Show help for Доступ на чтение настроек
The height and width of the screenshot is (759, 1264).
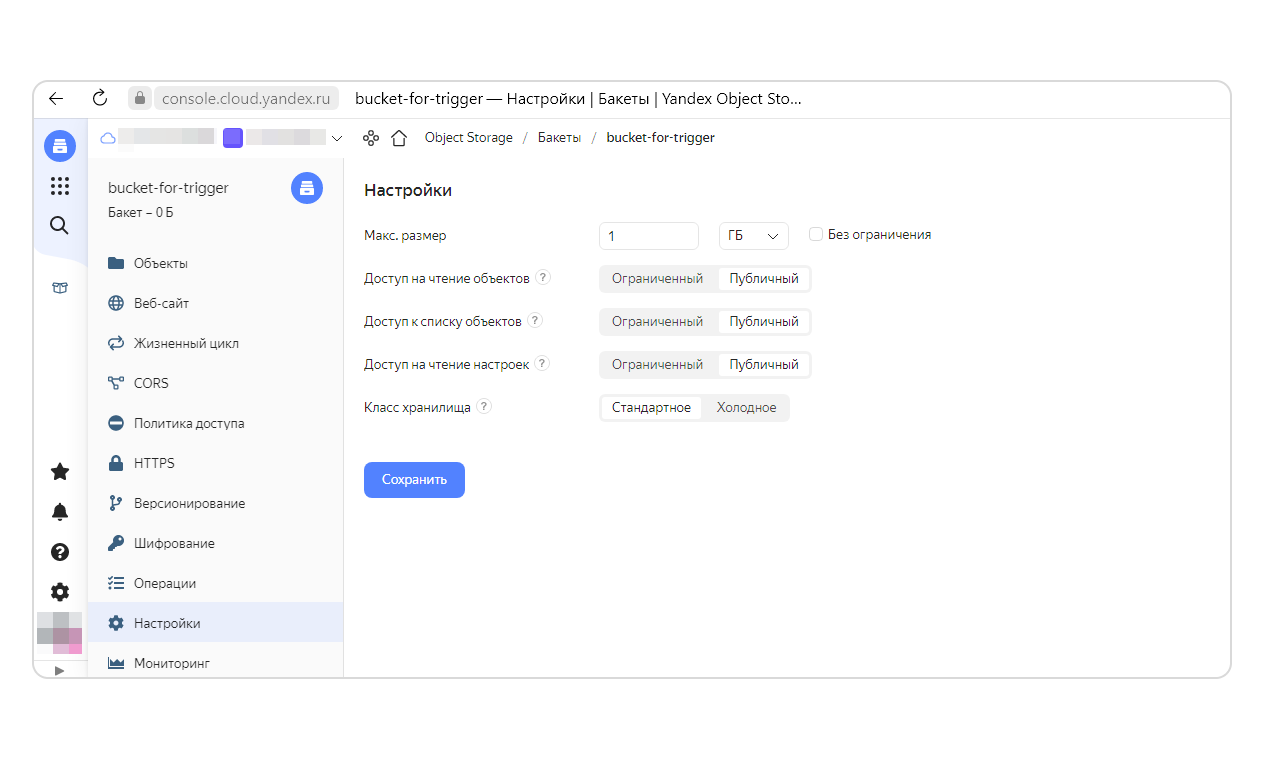(x=542, y=364)
